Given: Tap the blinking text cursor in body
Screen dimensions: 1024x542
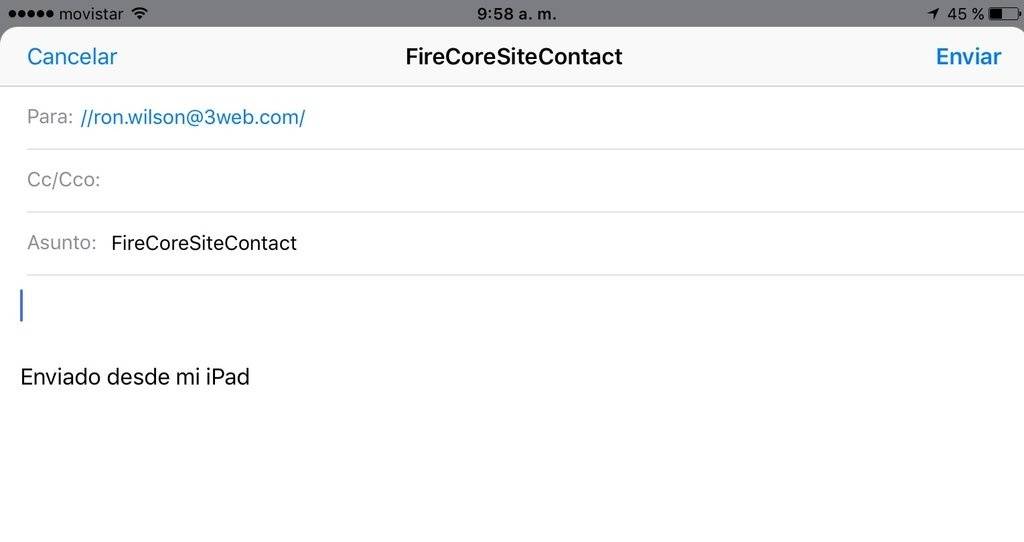Looking at the screenshot, I should (22, 306).
